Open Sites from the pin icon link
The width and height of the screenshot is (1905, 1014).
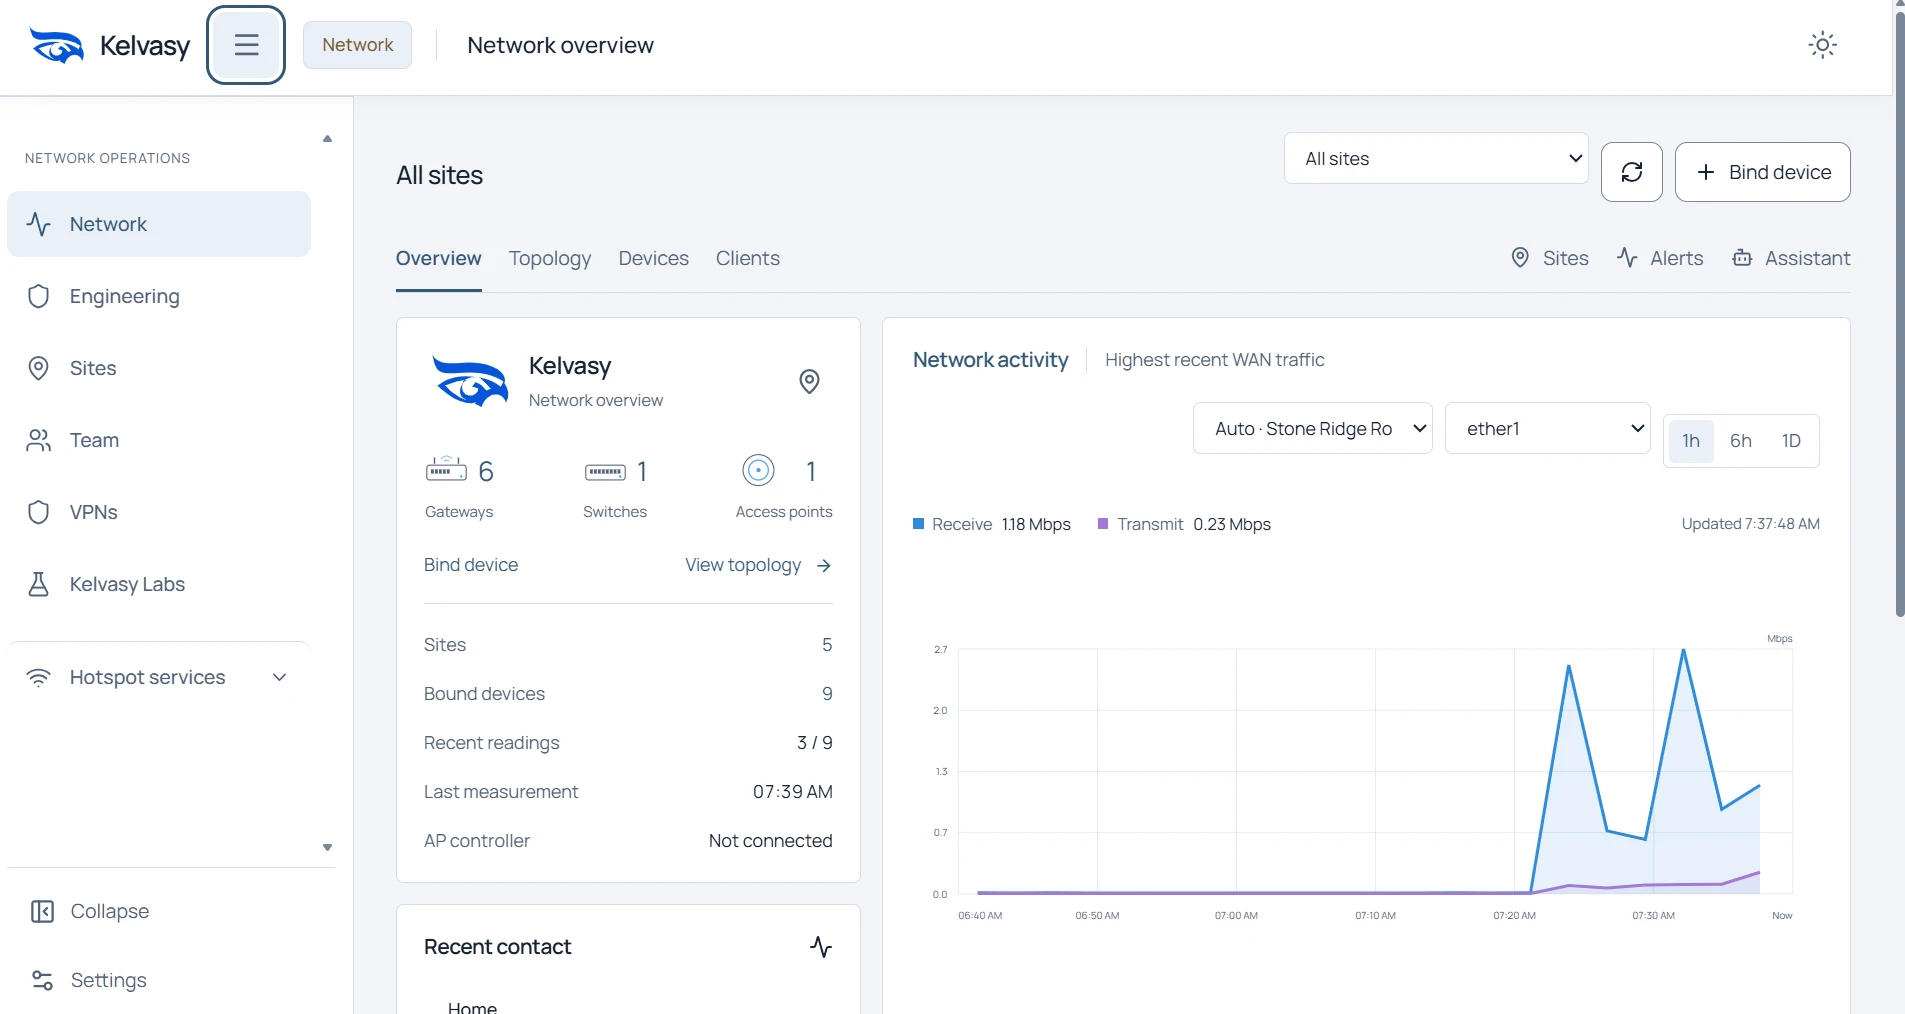click(1549, 258)
